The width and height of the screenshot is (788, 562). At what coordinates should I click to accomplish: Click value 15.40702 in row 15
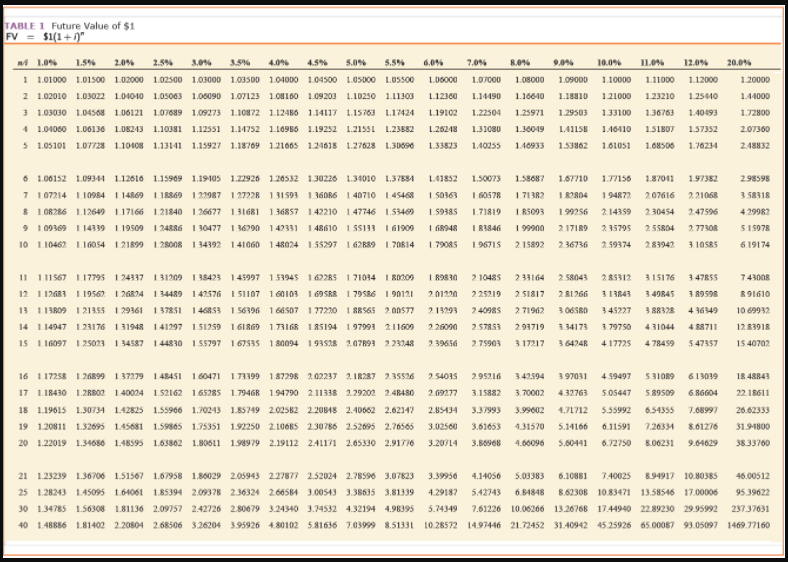[753, 344]
